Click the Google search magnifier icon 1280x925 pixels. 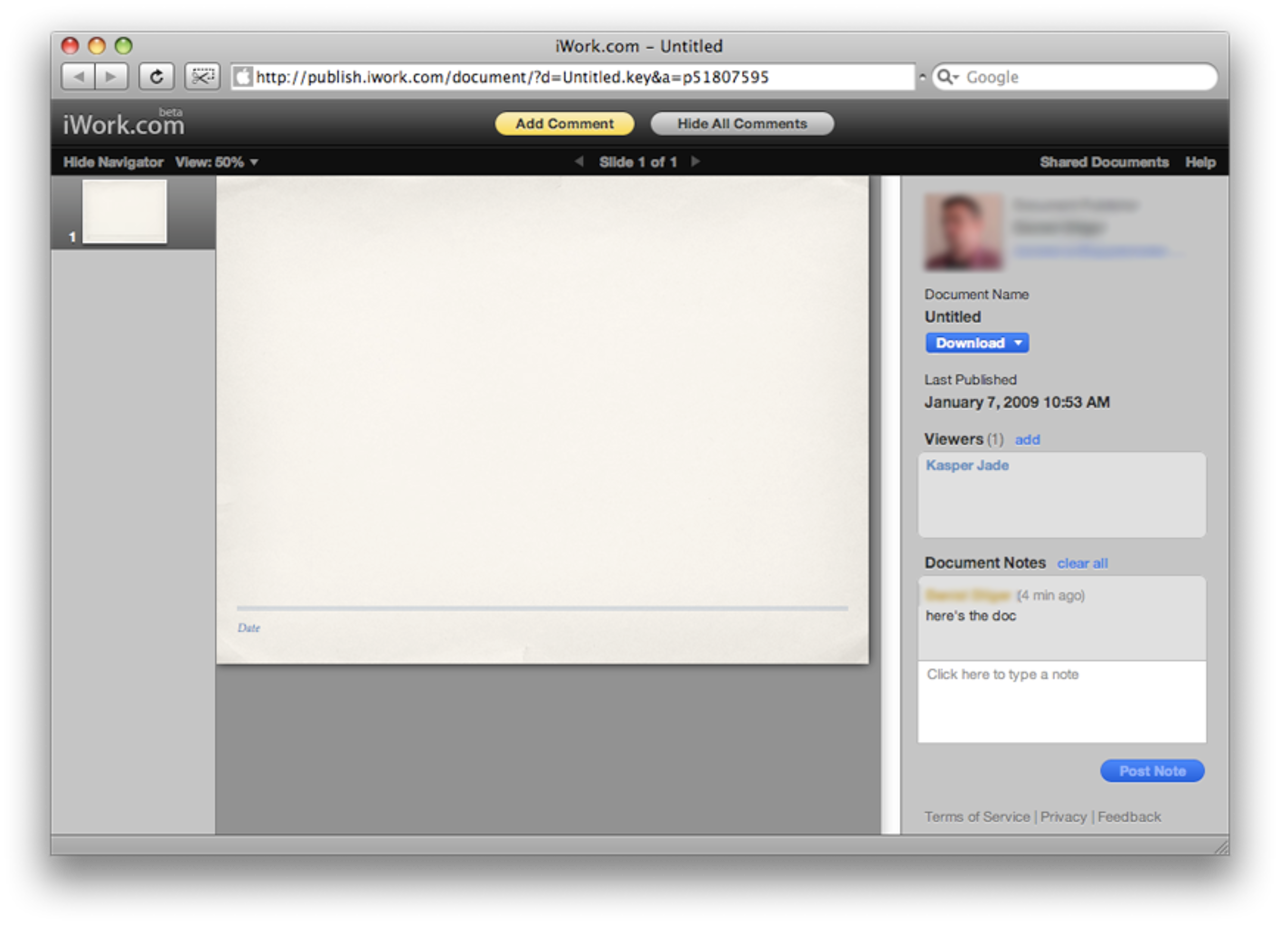[946, 76]
